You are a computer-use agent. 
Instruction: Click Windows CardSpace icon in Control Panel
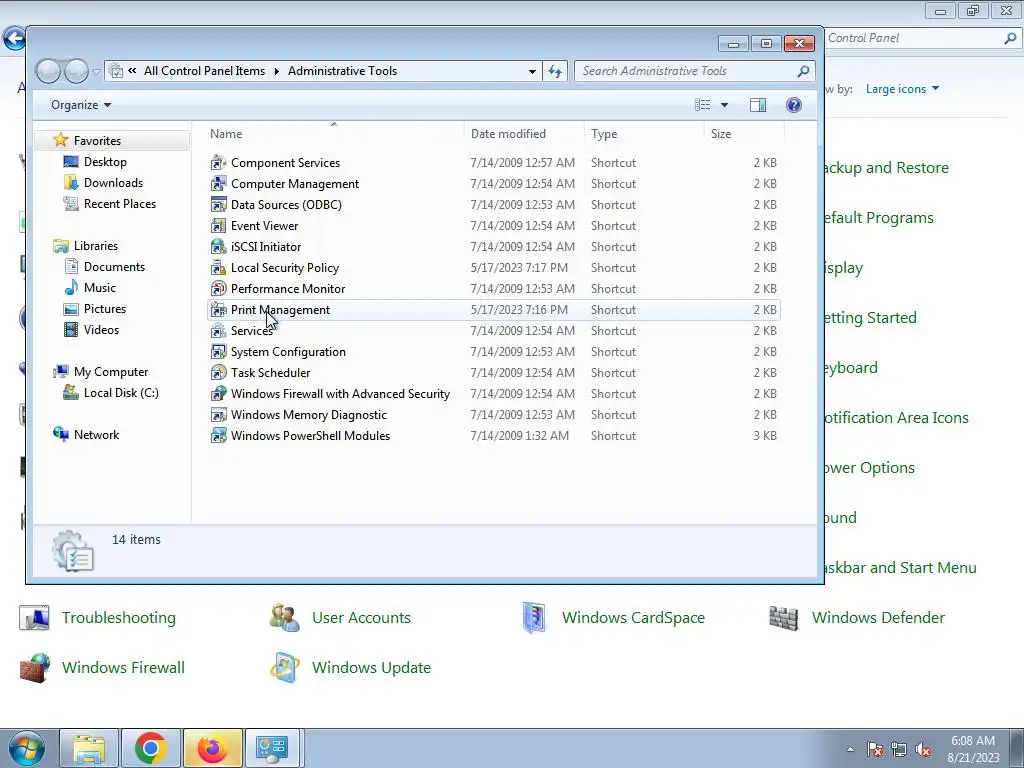(x=534, y=618)
